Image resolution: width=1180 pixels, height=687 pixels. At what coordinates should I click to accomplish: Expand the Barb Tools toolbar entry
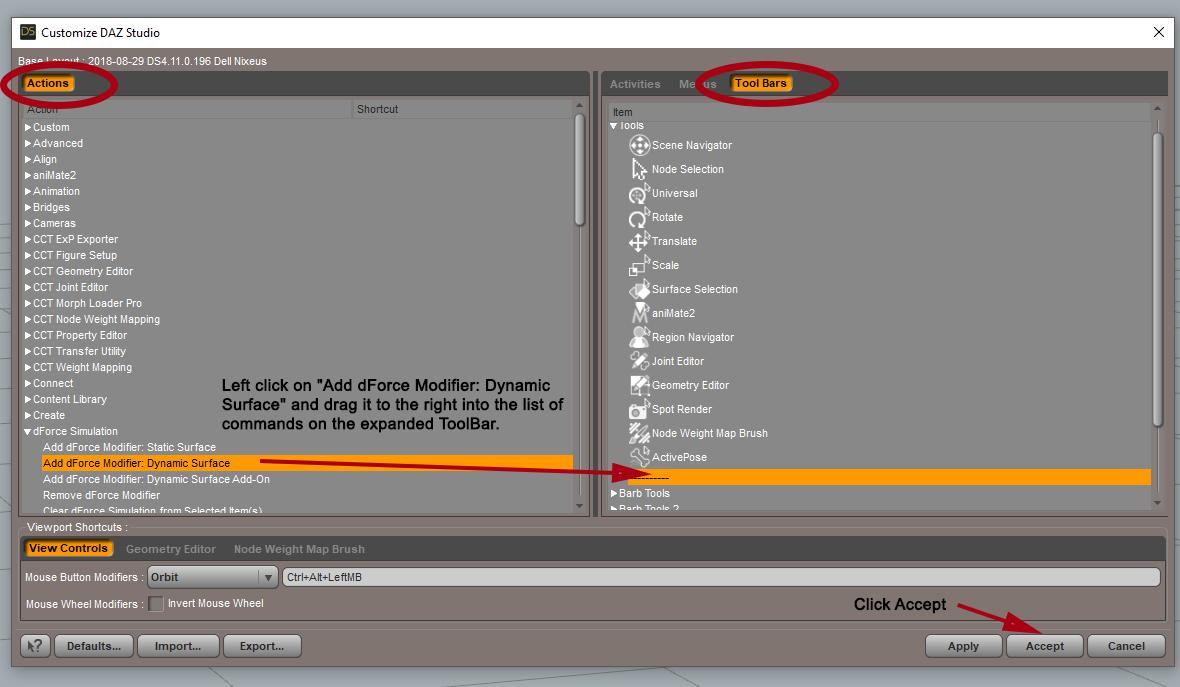click(x=613, y=494)
